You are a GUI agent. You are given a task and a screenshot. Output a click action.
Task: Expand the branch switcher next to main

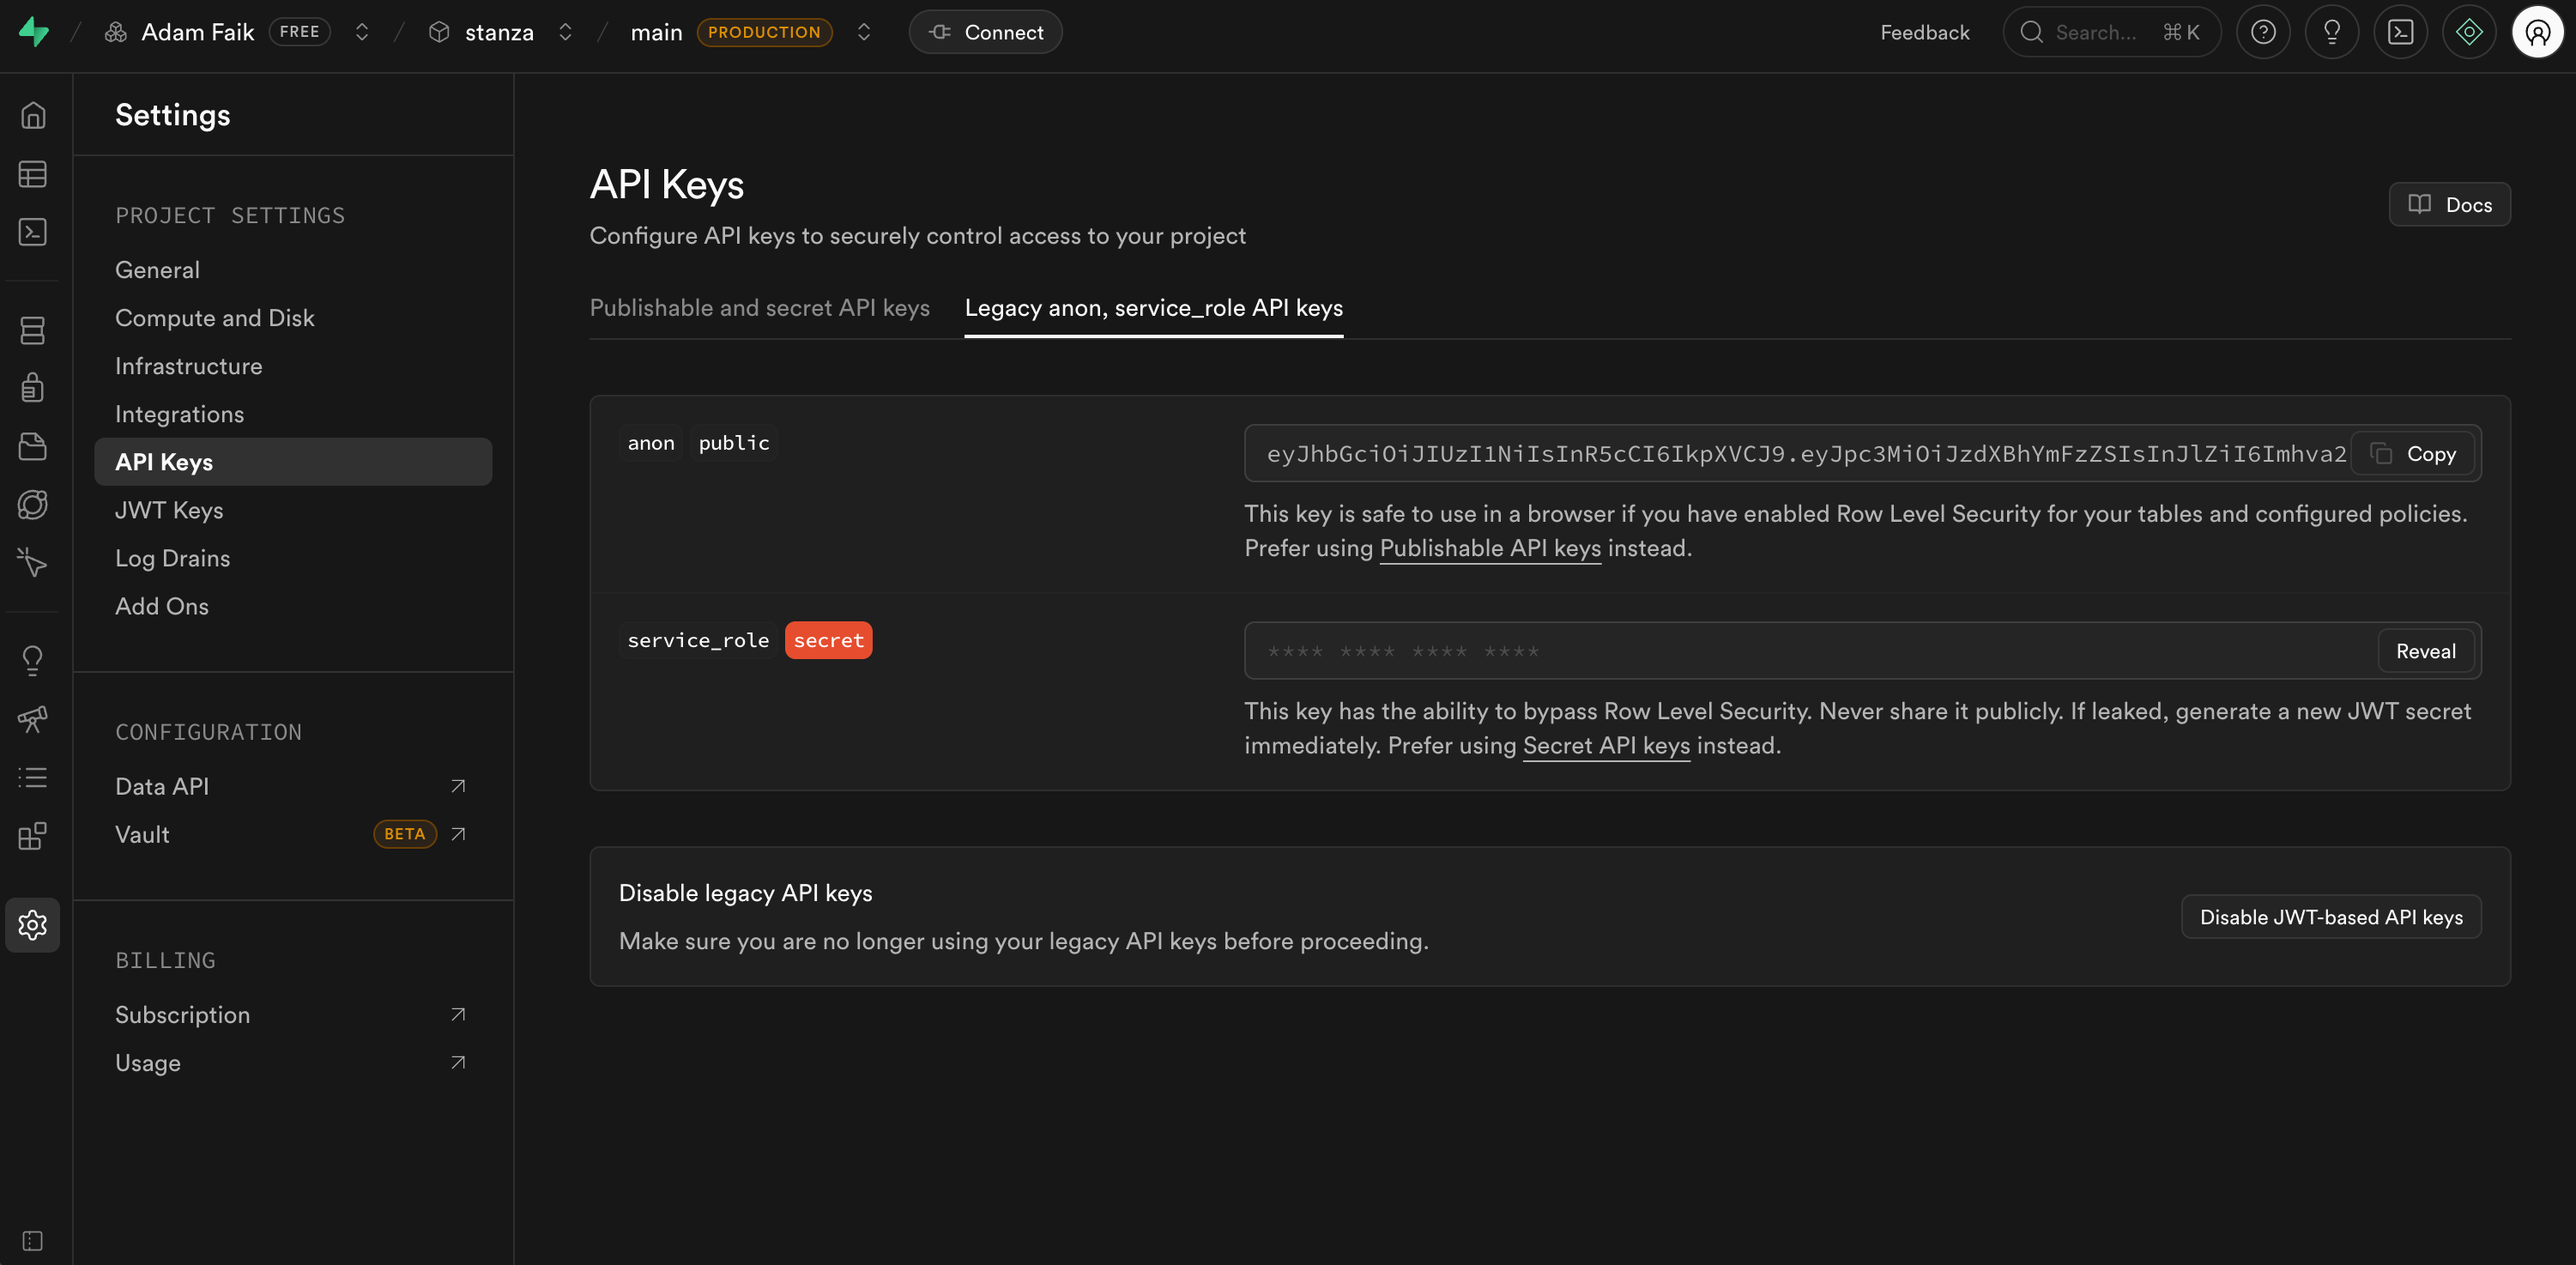[864, 32]
